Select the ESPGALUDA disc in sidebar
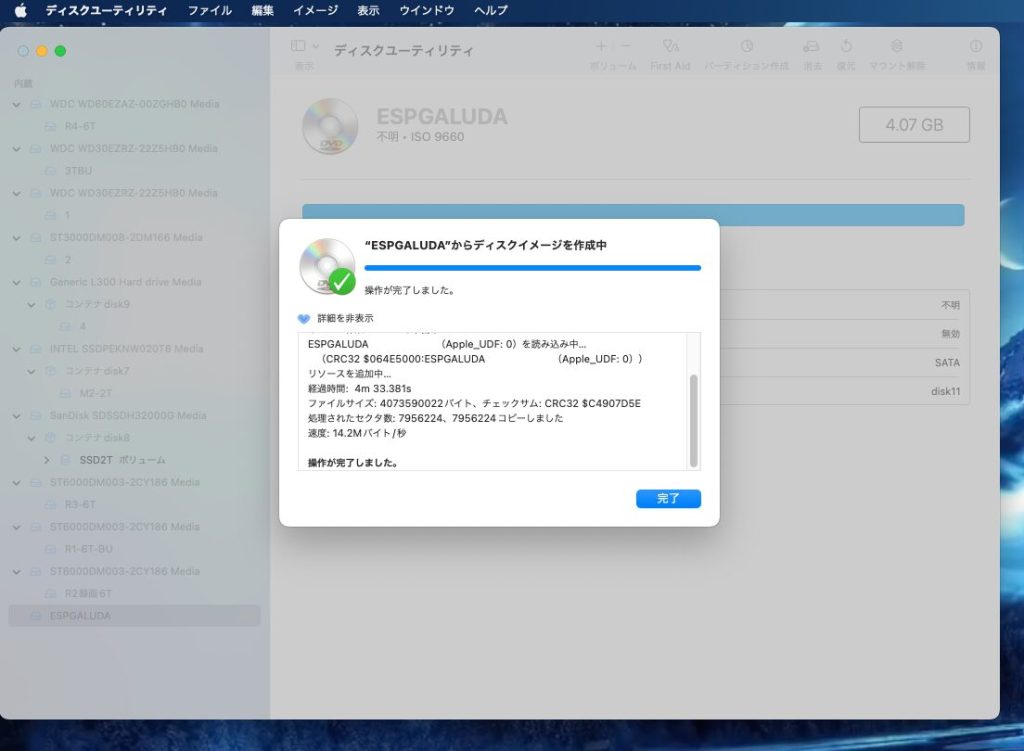The image size is (1024, 751). coord(80,616)
